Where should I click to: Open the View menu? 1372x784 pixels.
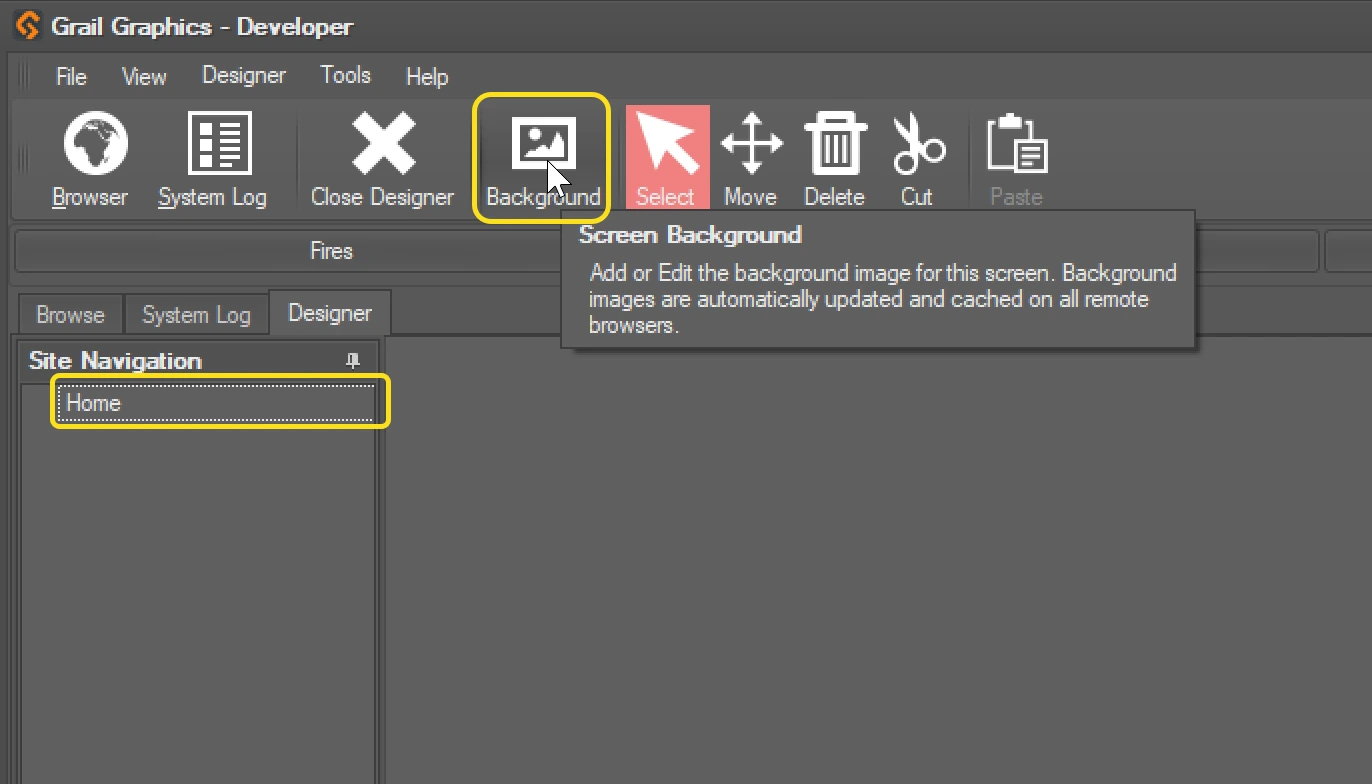[x=143, y=76]
